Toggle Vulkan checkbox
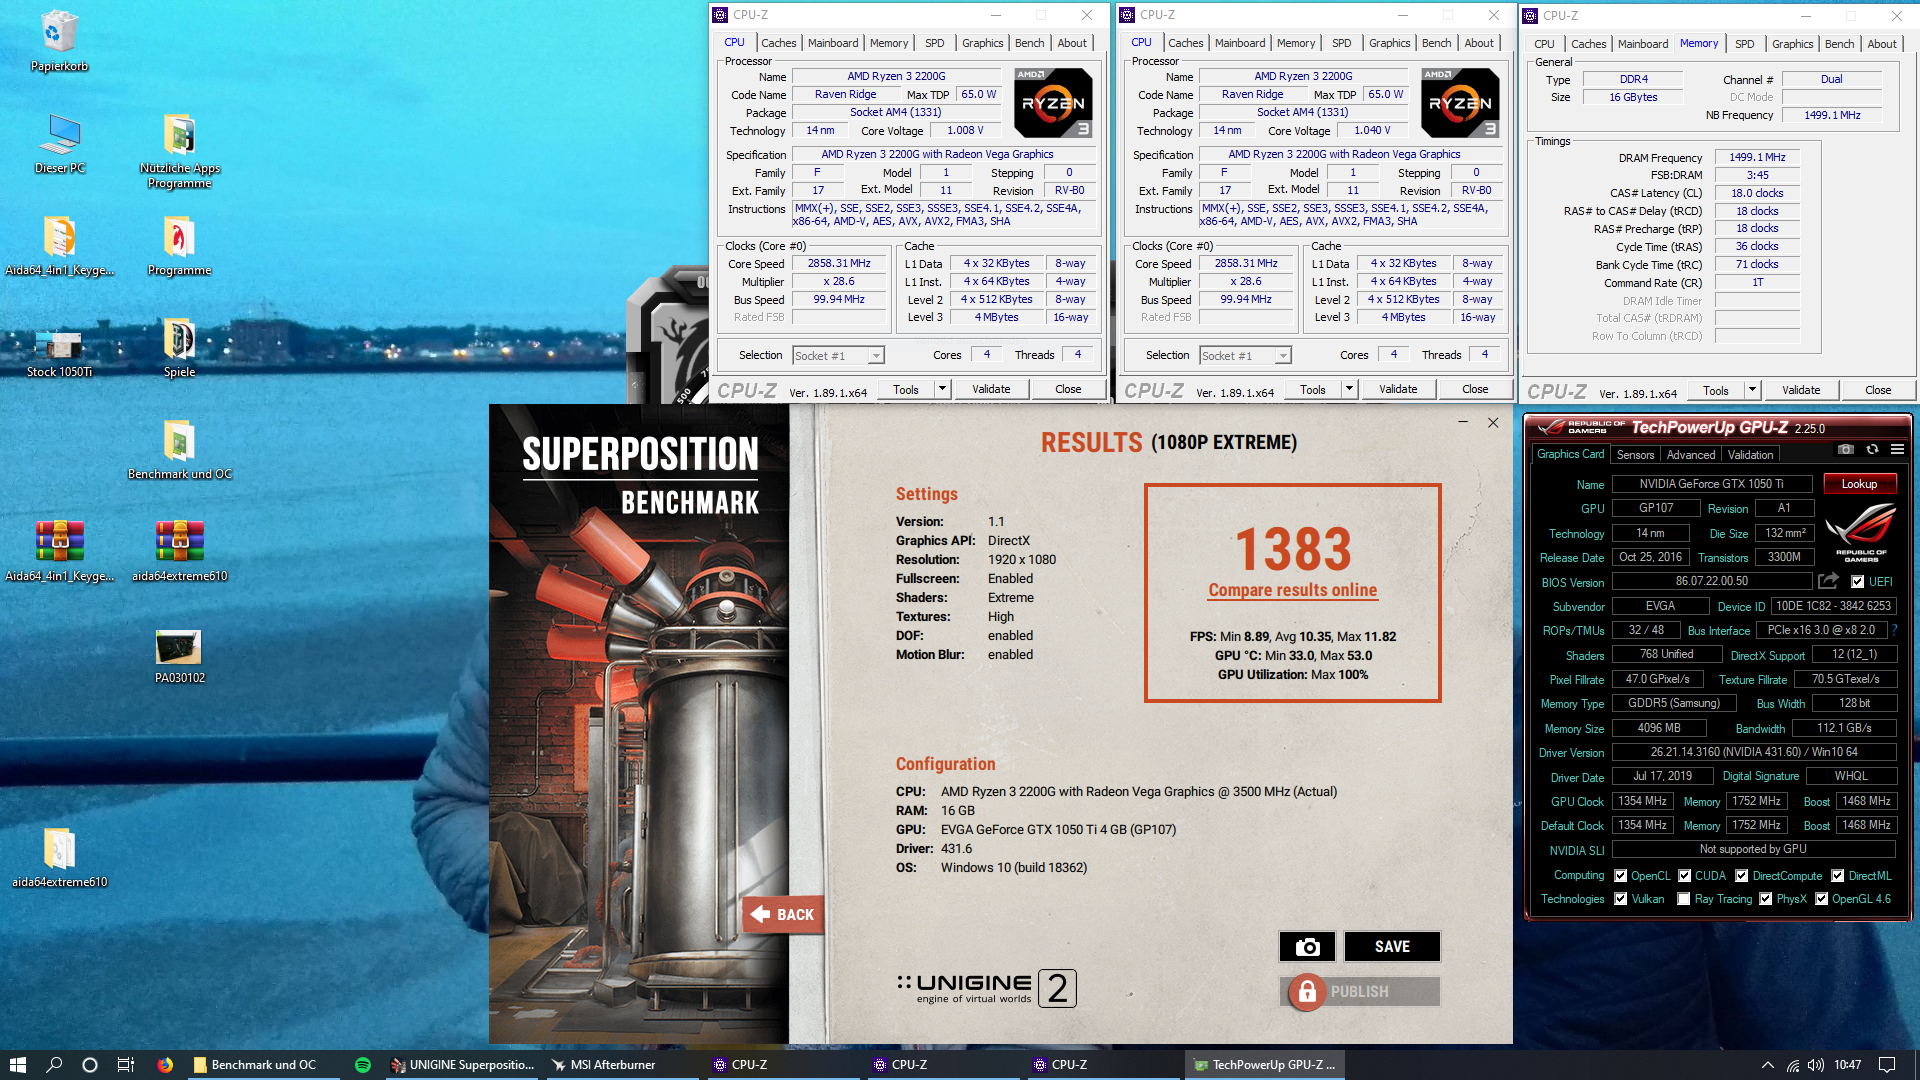 (1621, 899)
